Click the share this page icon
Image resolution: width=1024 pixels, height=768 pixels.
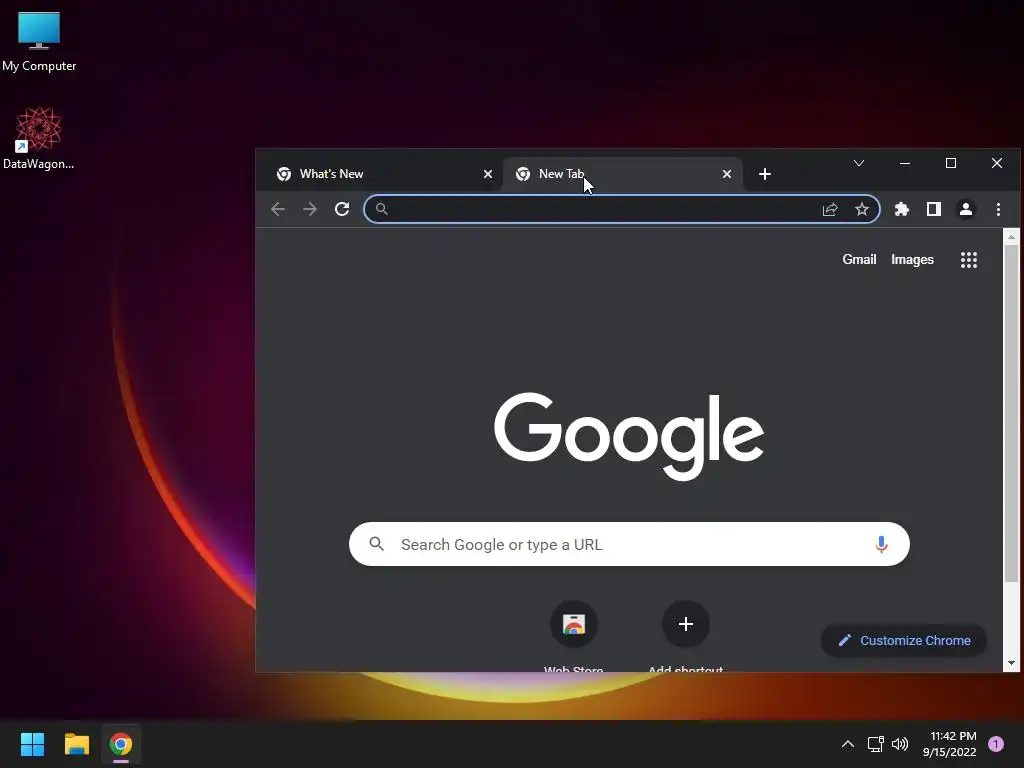point(830,209)
